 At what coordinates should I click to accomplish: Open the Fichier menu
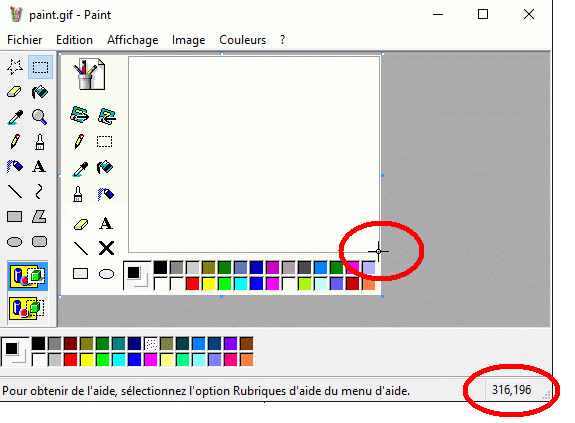(x=25, y=40)
